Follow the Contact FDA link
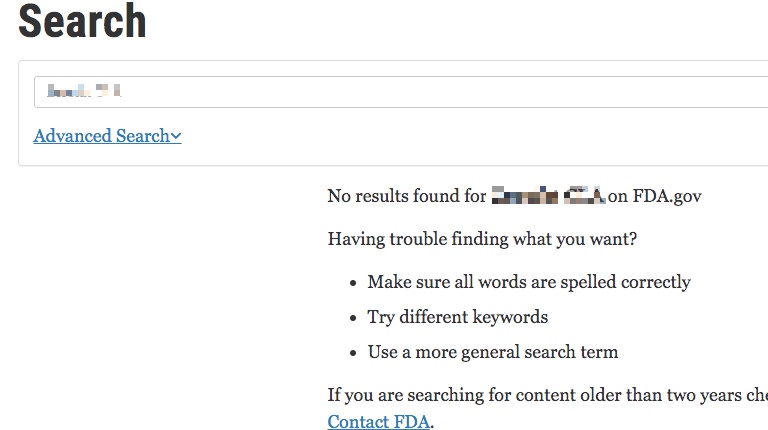768x430 pixels. coord(379,422)
